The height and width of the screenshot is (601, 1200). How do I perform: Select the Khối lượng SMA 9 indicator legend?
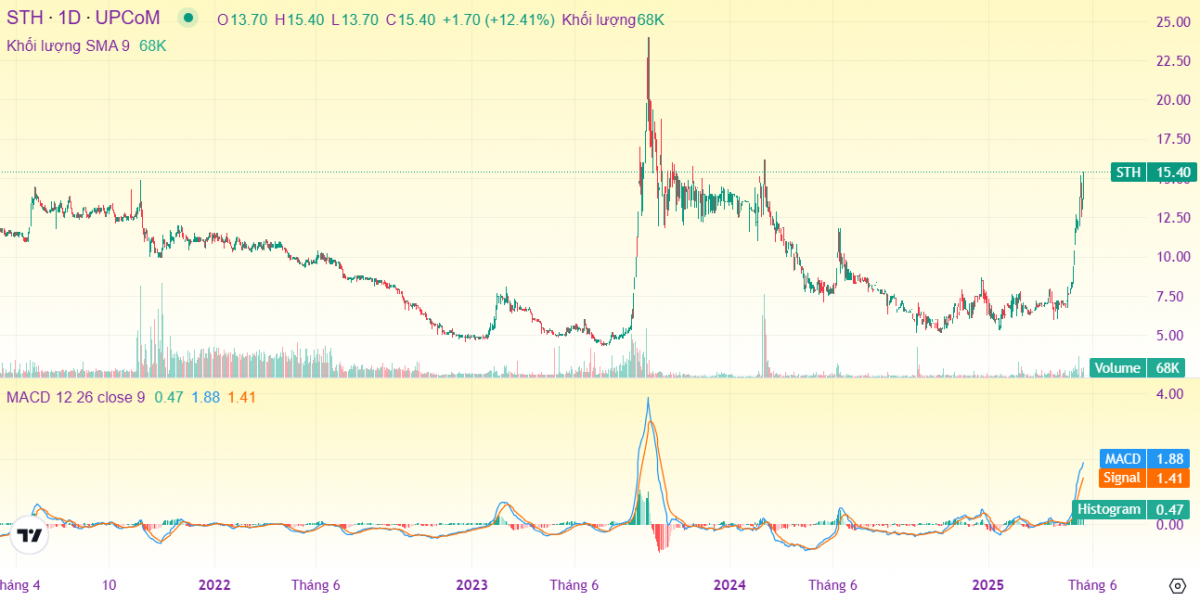69,46
